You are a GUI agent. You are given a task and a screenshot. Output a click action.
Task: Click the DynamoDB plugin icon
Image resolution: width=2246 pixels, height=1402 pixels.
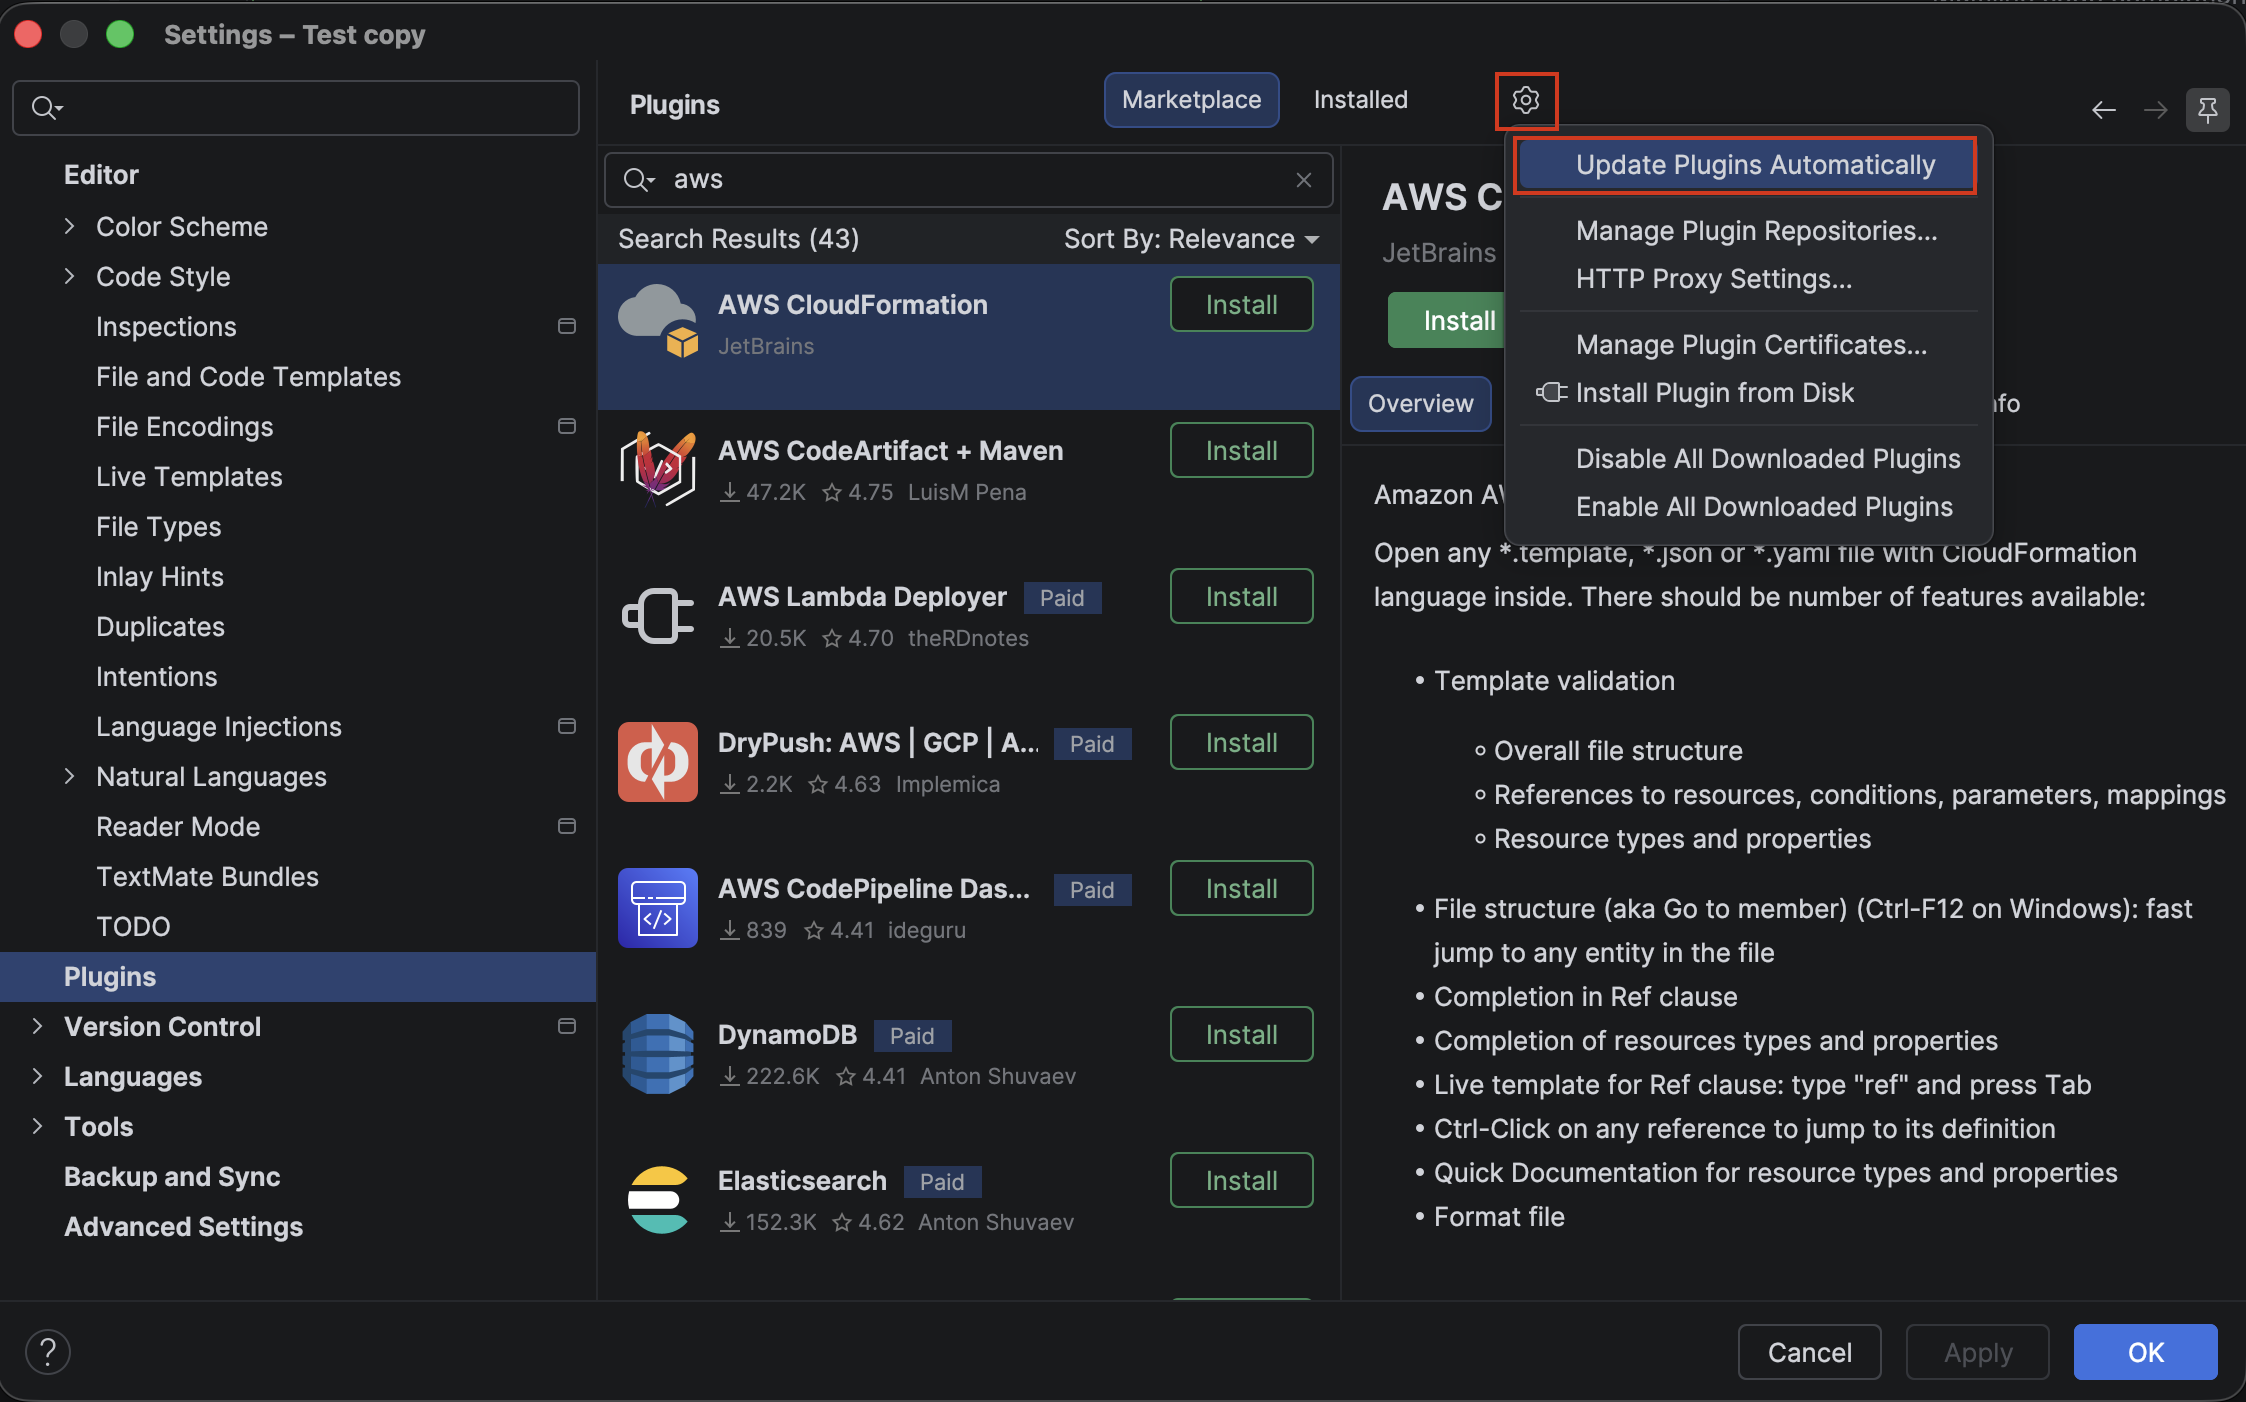coord(658,1054)
